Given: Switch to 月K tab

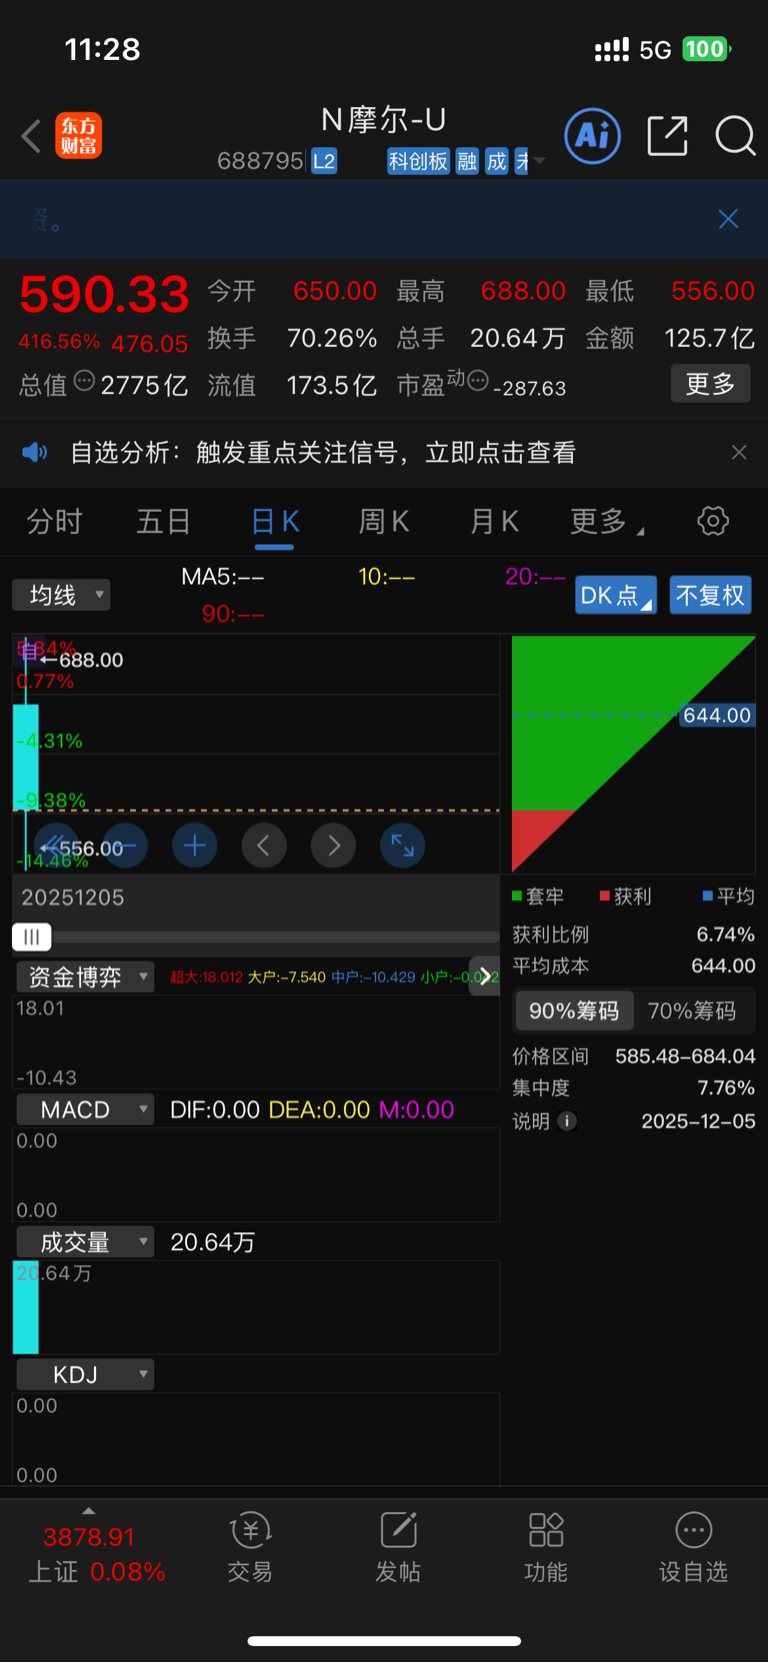Looking at the screenshot, I should click(494, 521).
